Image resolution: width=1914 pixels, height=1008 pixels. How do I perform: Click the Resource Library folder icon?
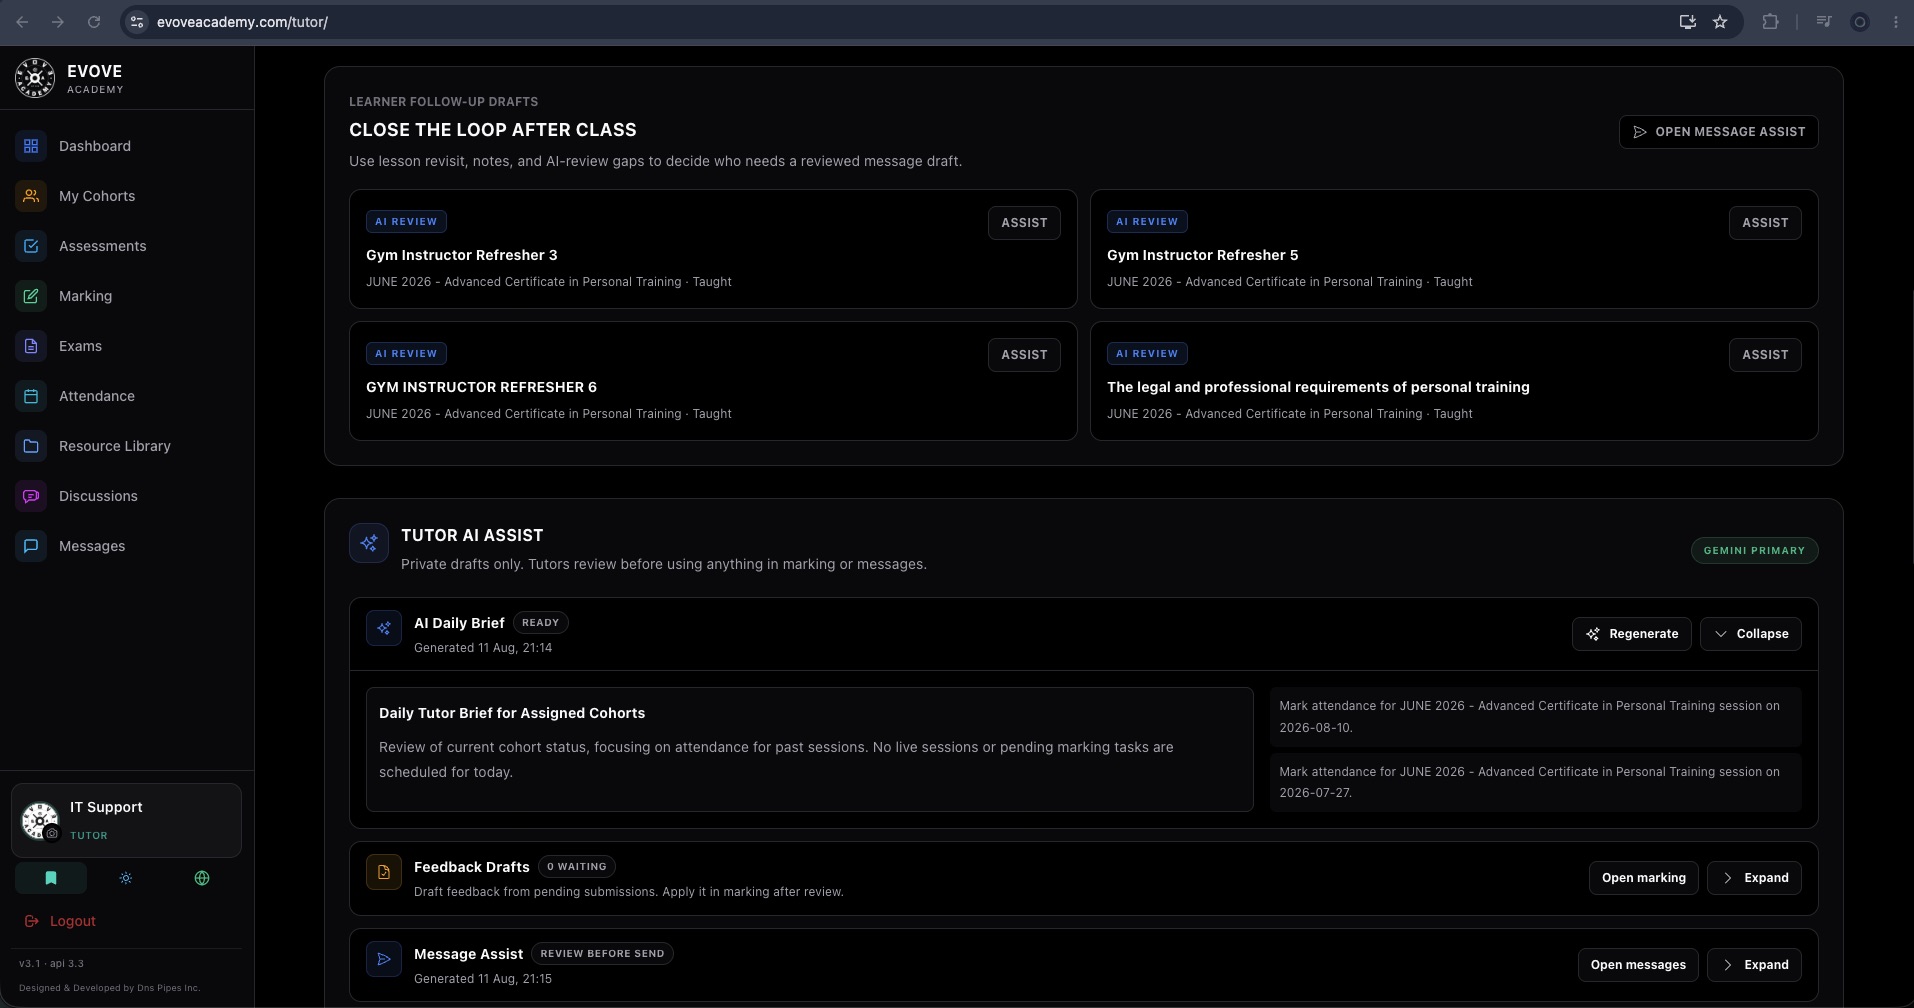(x=31, y=446)
